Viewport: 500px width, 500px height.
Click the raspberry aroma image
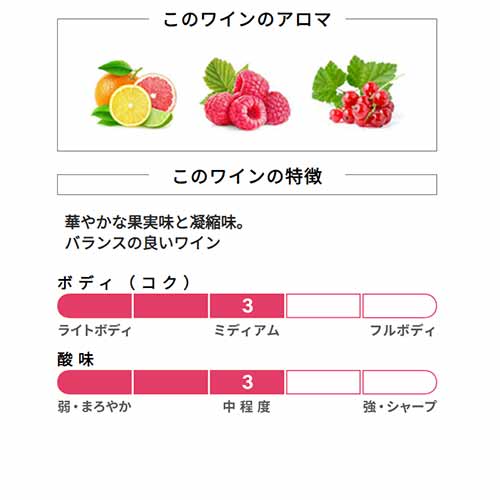click(x=246, y=94)
